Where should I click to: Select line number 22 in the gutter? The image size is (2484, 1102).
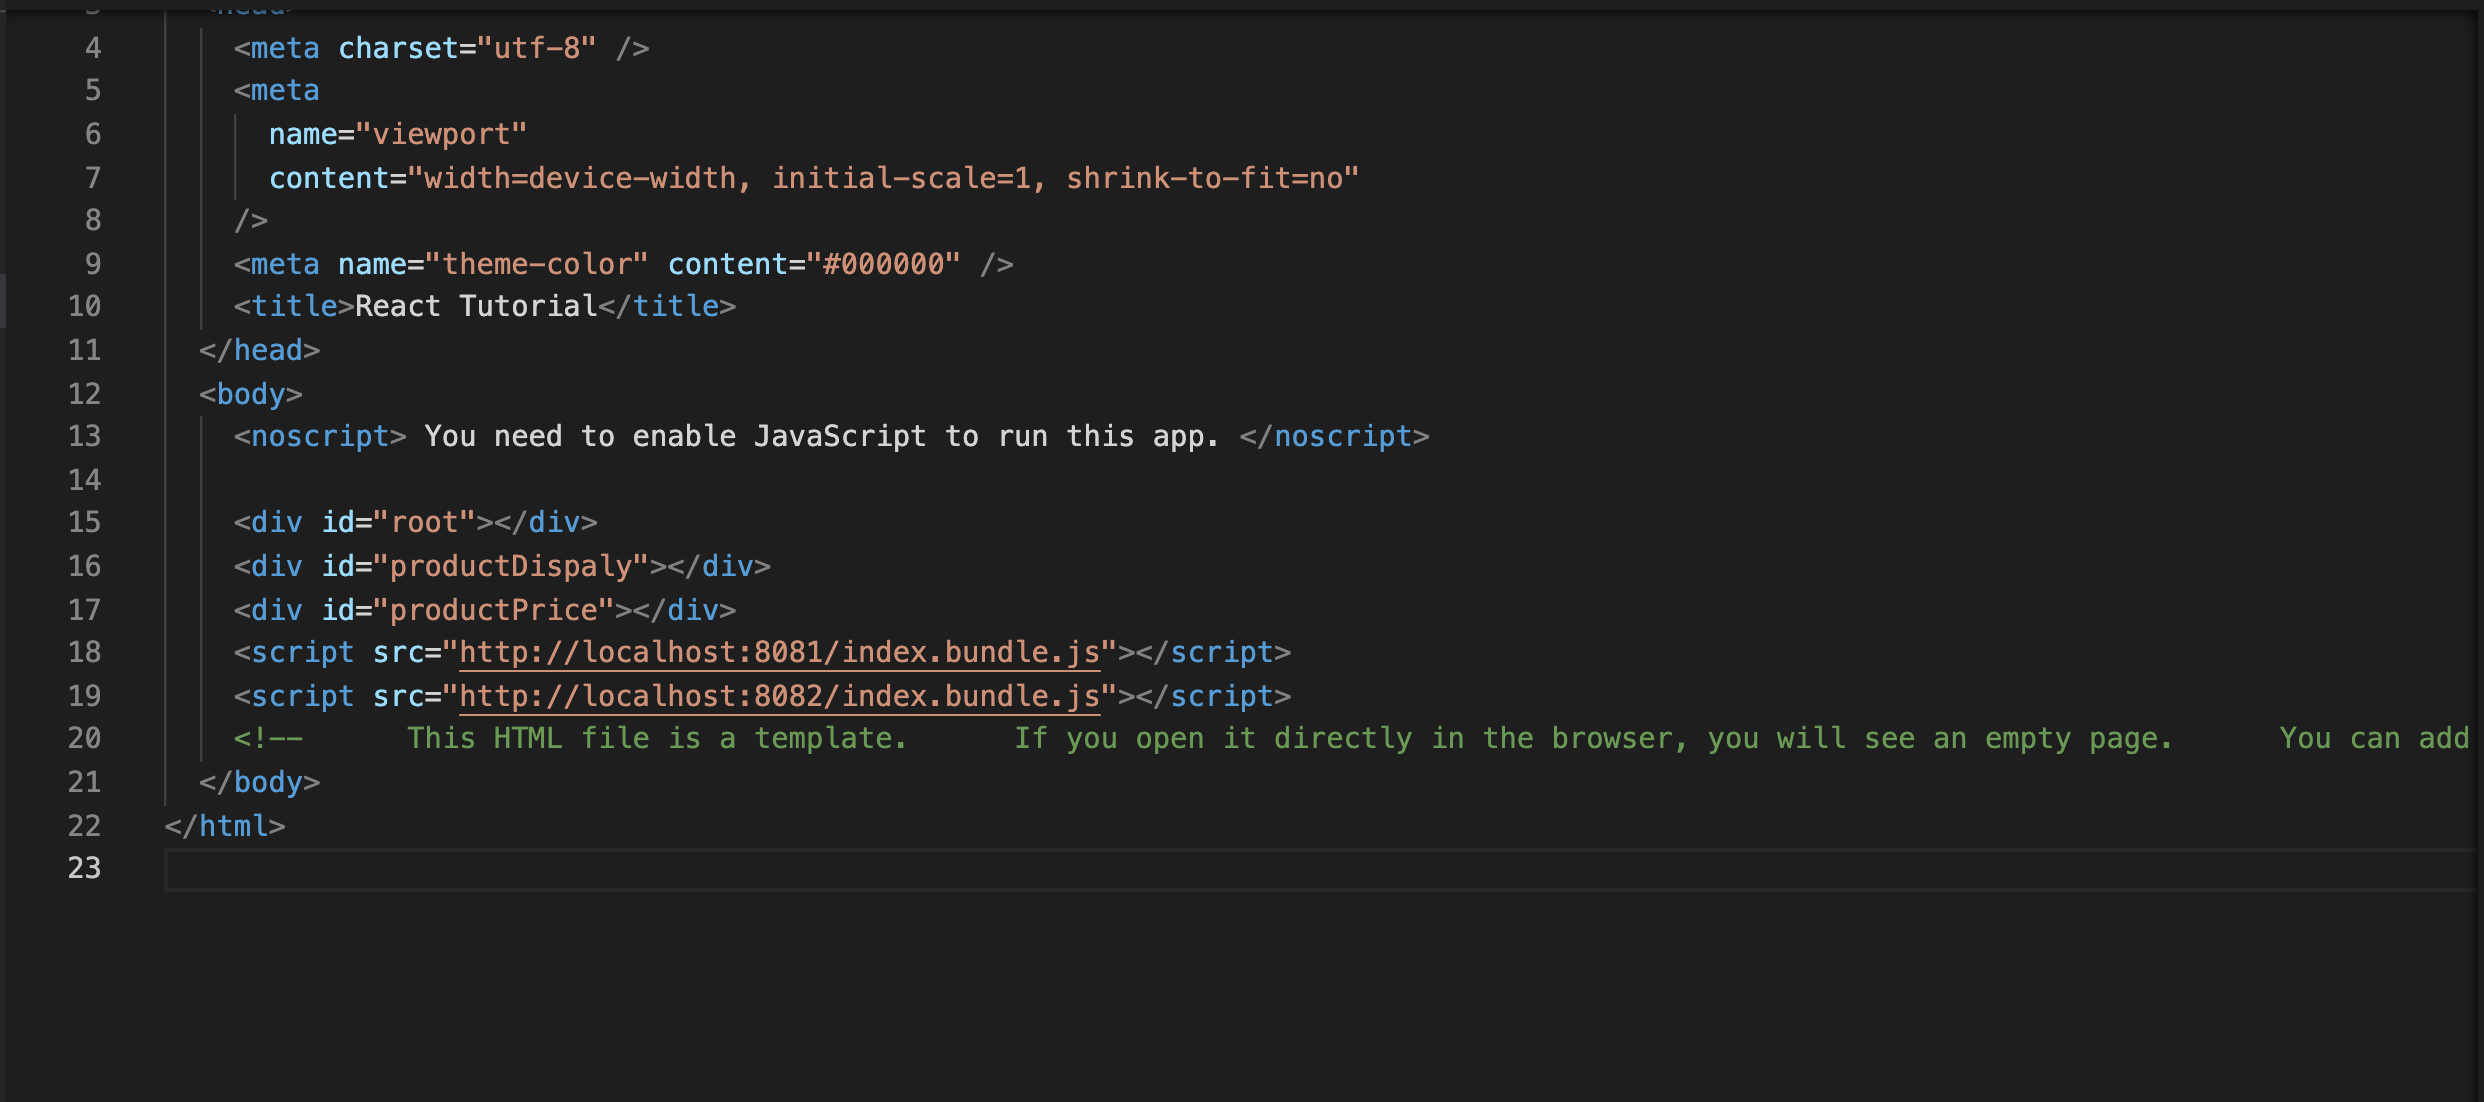(x=85, y=826)
